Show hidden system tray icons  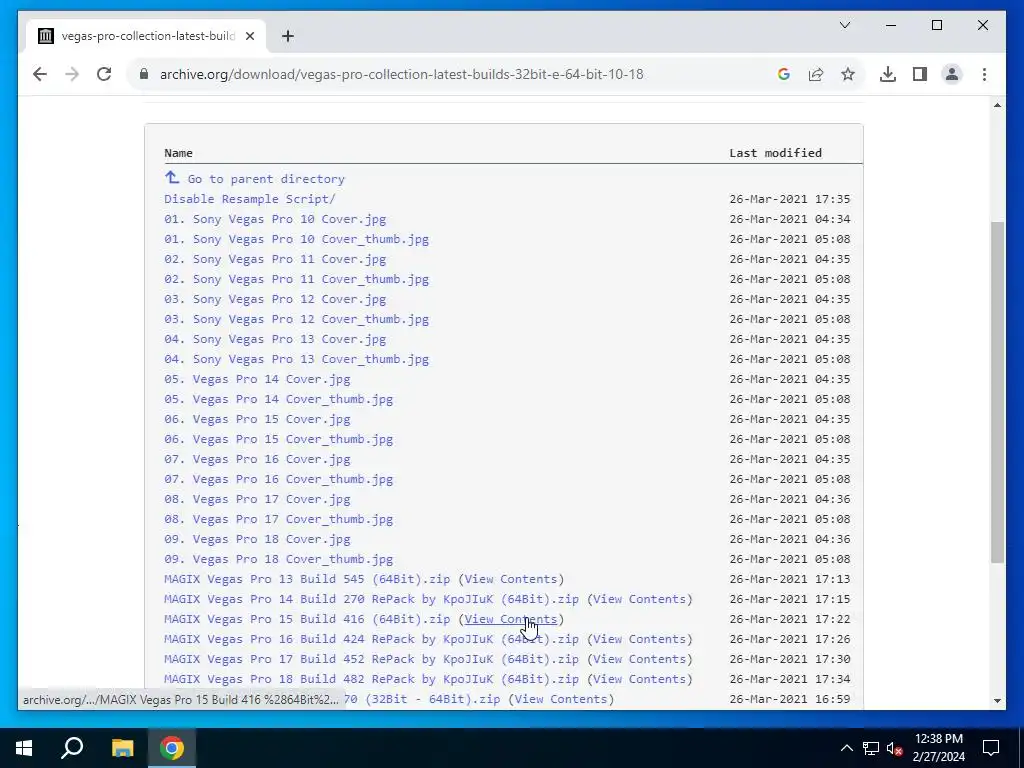pos(846,748)
